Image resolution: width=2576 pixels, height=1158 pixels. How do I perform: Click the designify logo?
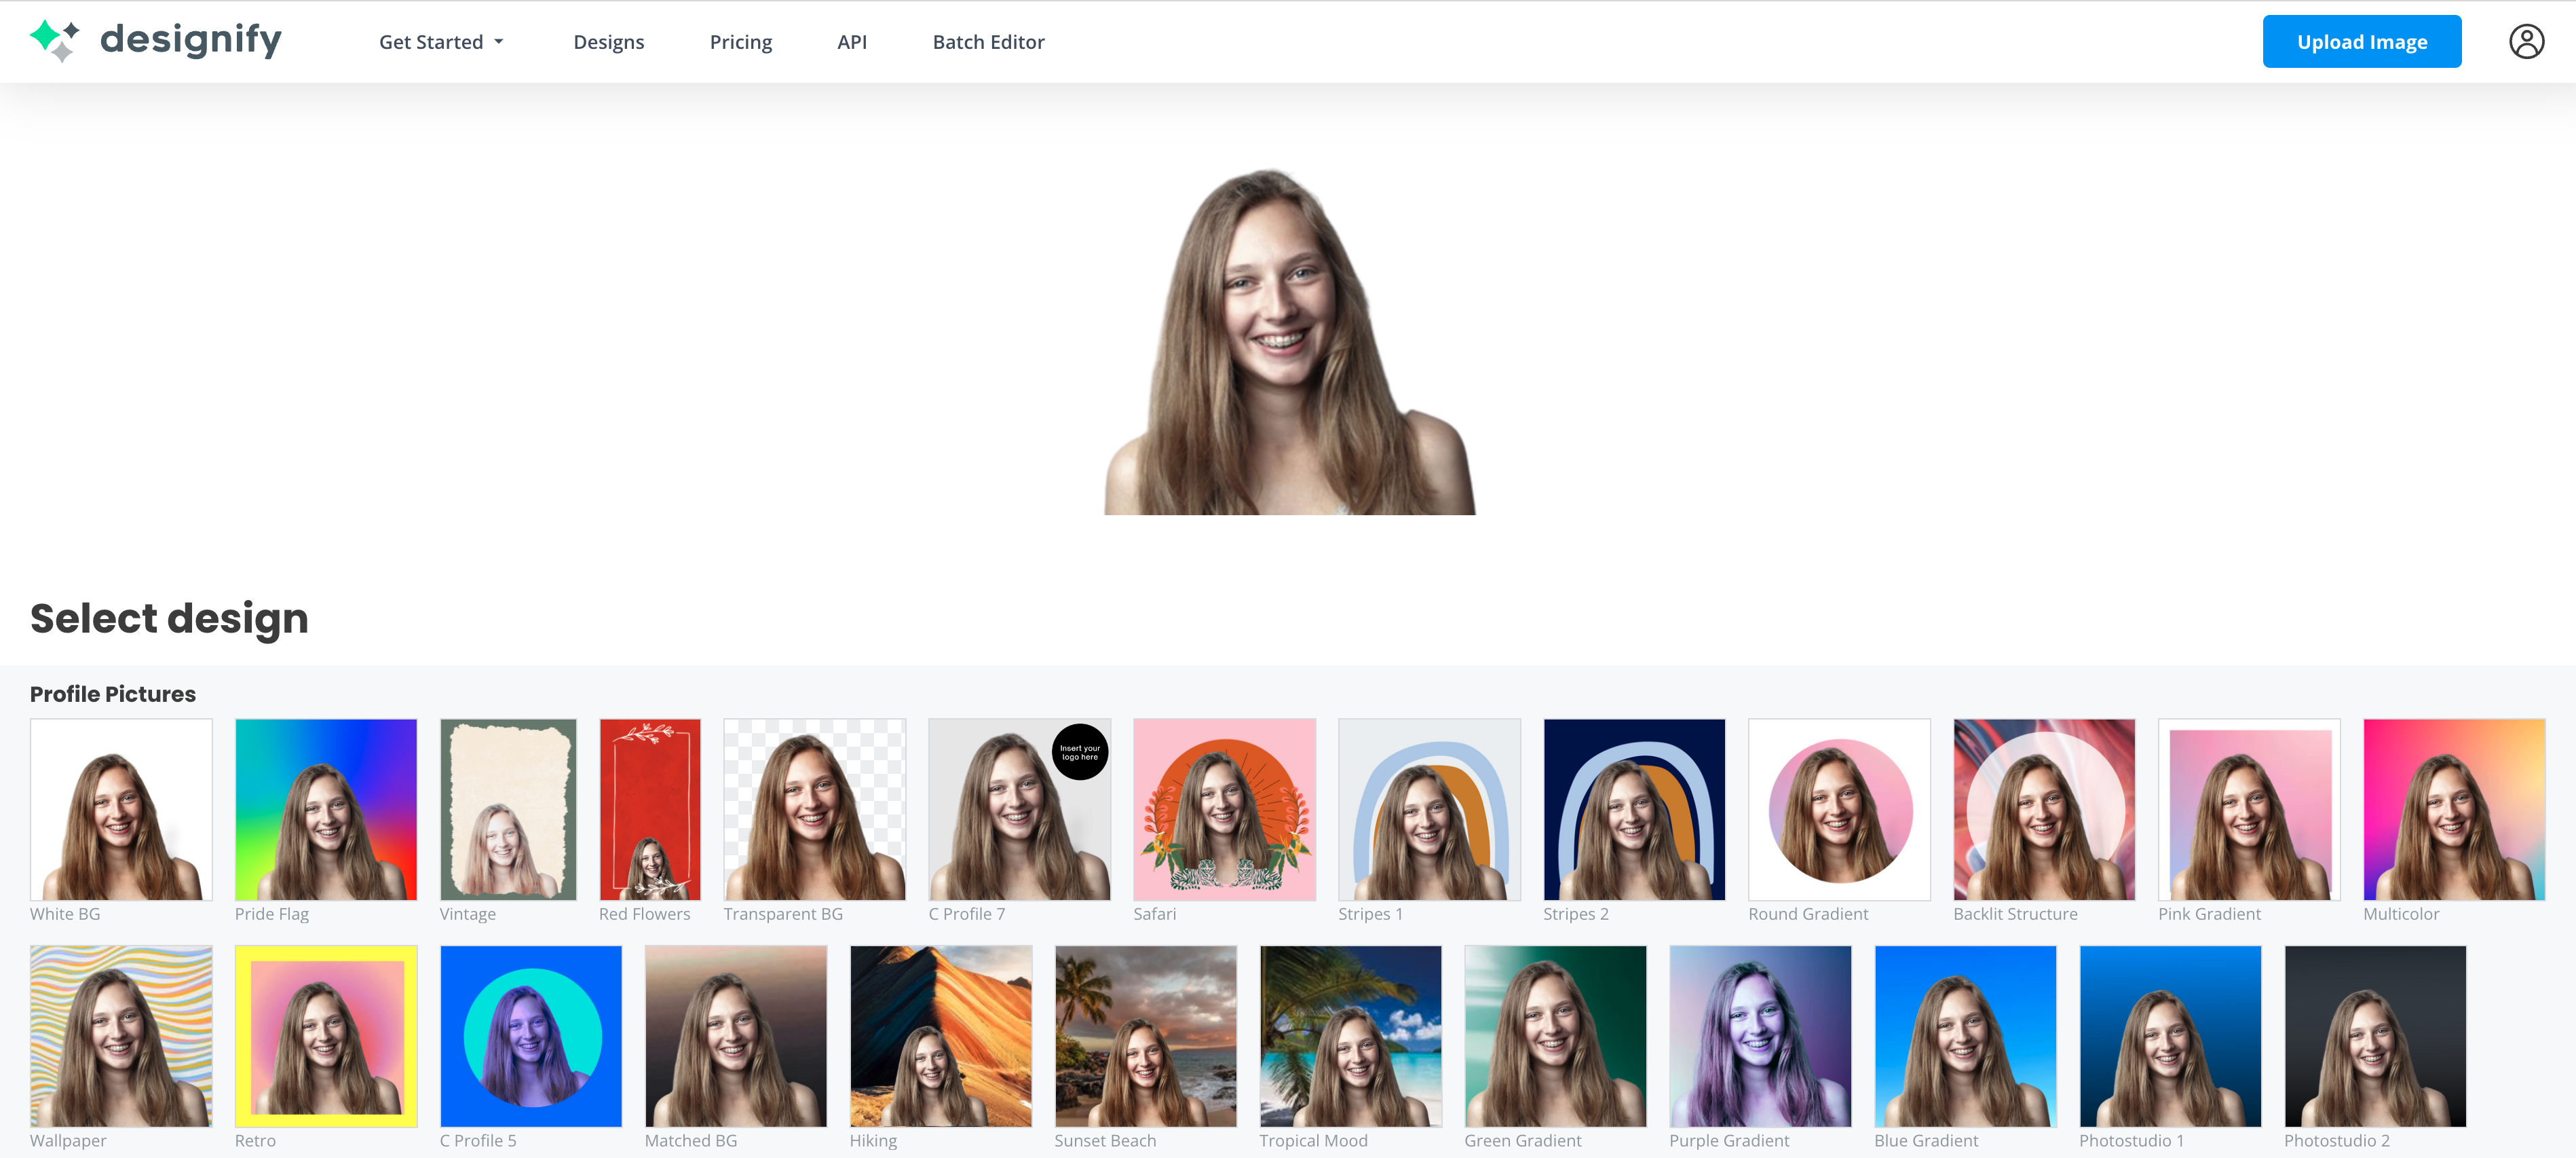coord(156,41)
